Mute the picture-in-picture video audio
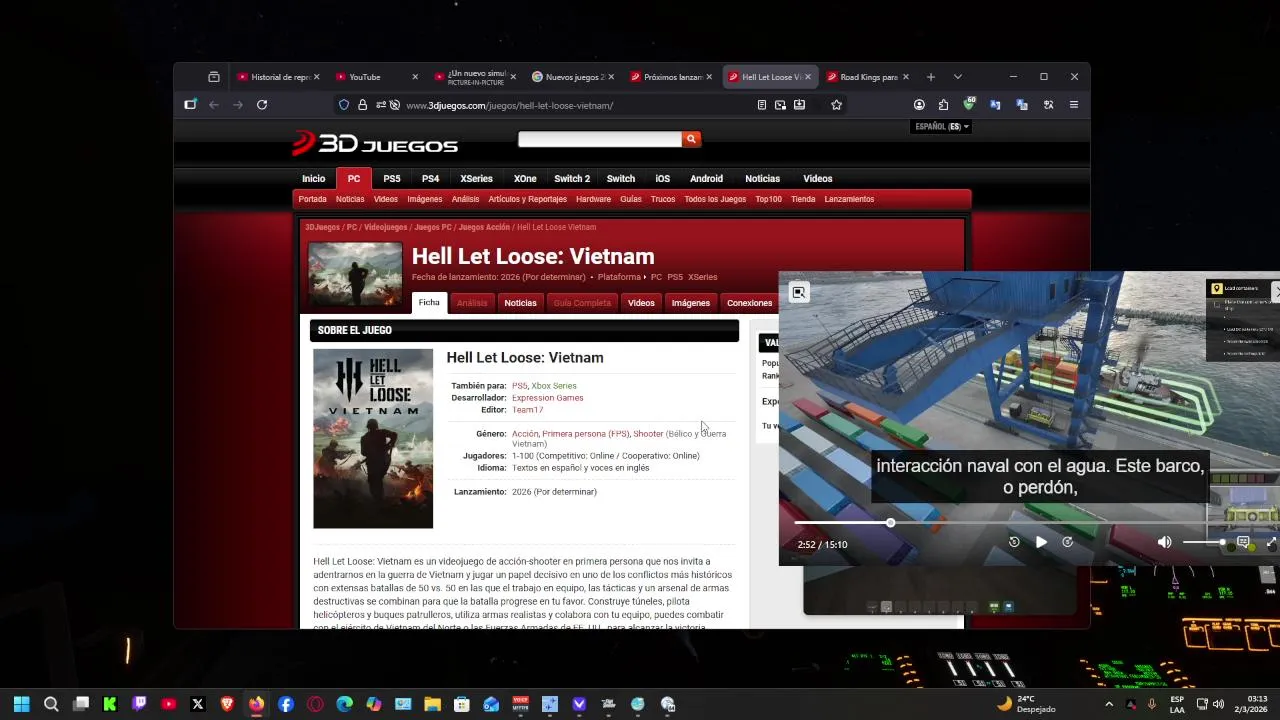The image size is (1280, 720). [1164, 542]
